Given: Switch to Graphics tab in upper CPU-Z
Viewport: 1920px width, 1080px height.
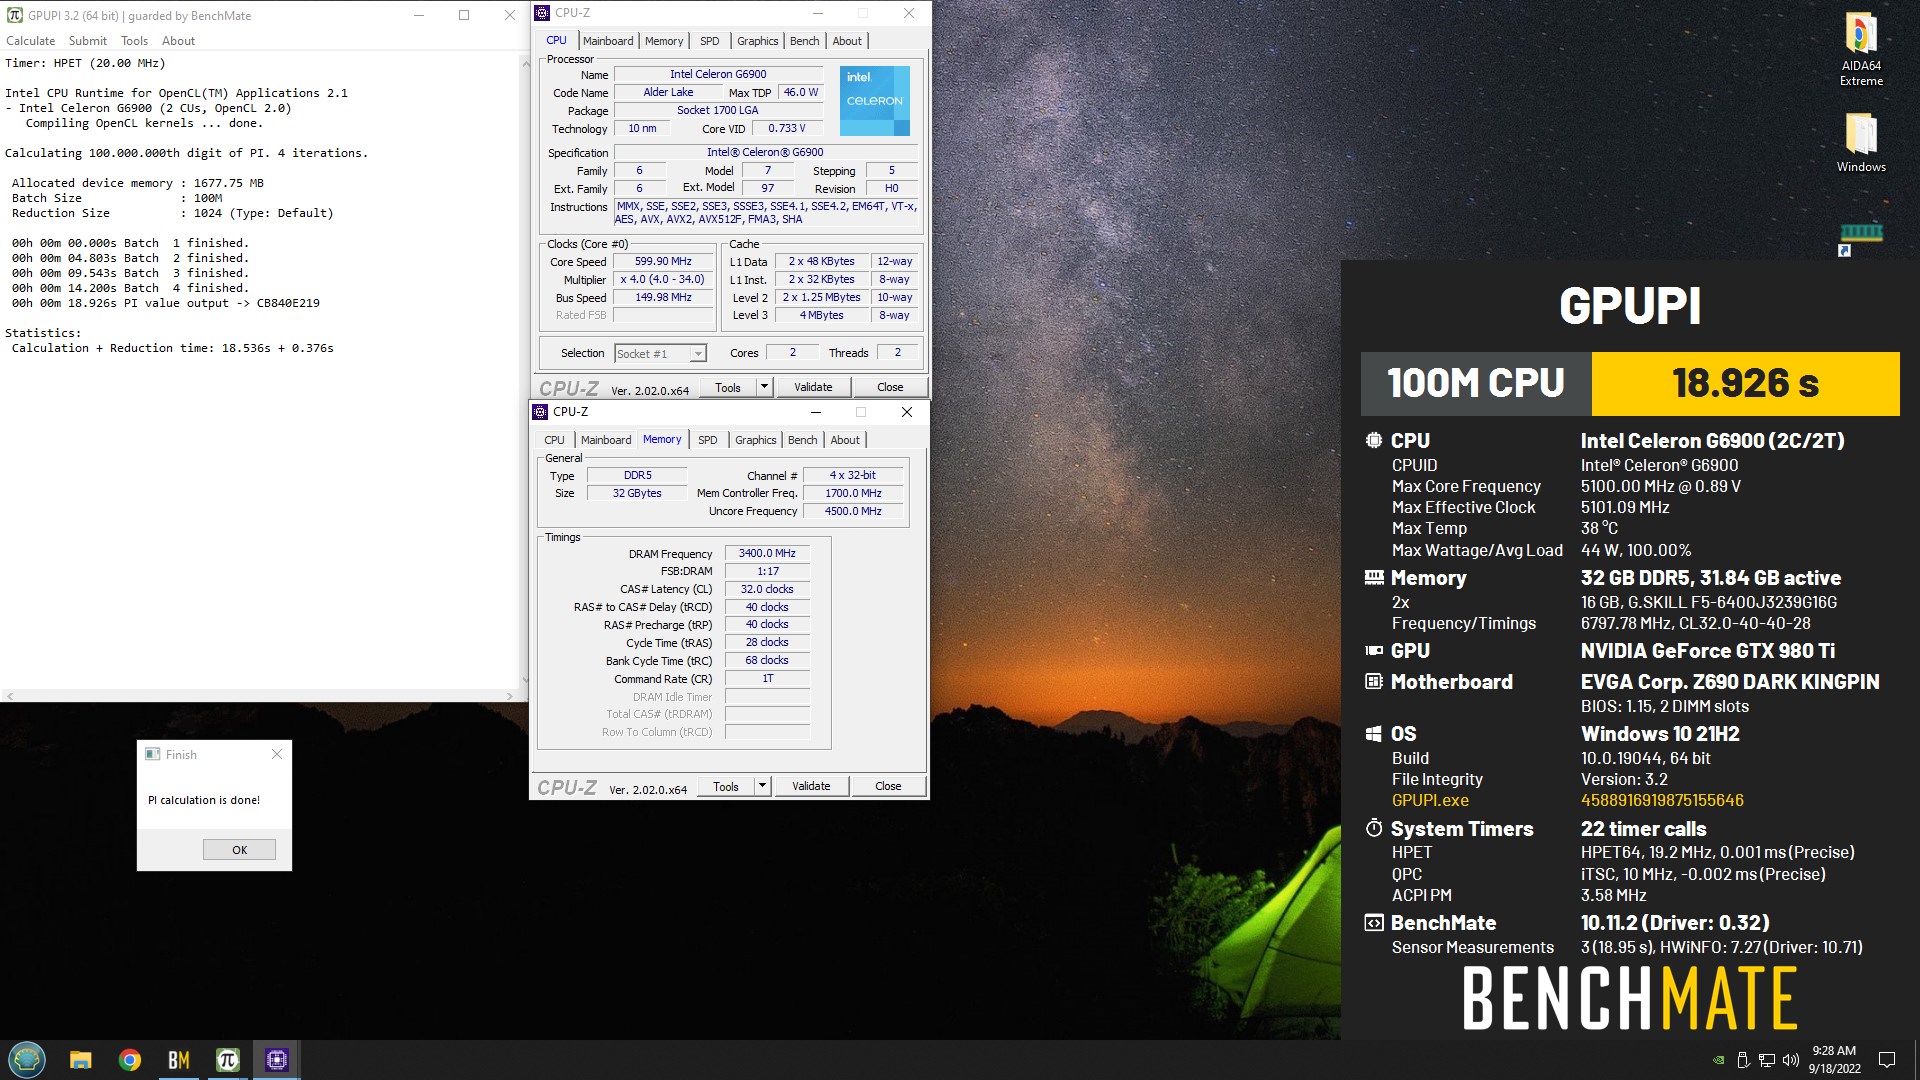Looking at the screenshot, I should coord(757,41).
